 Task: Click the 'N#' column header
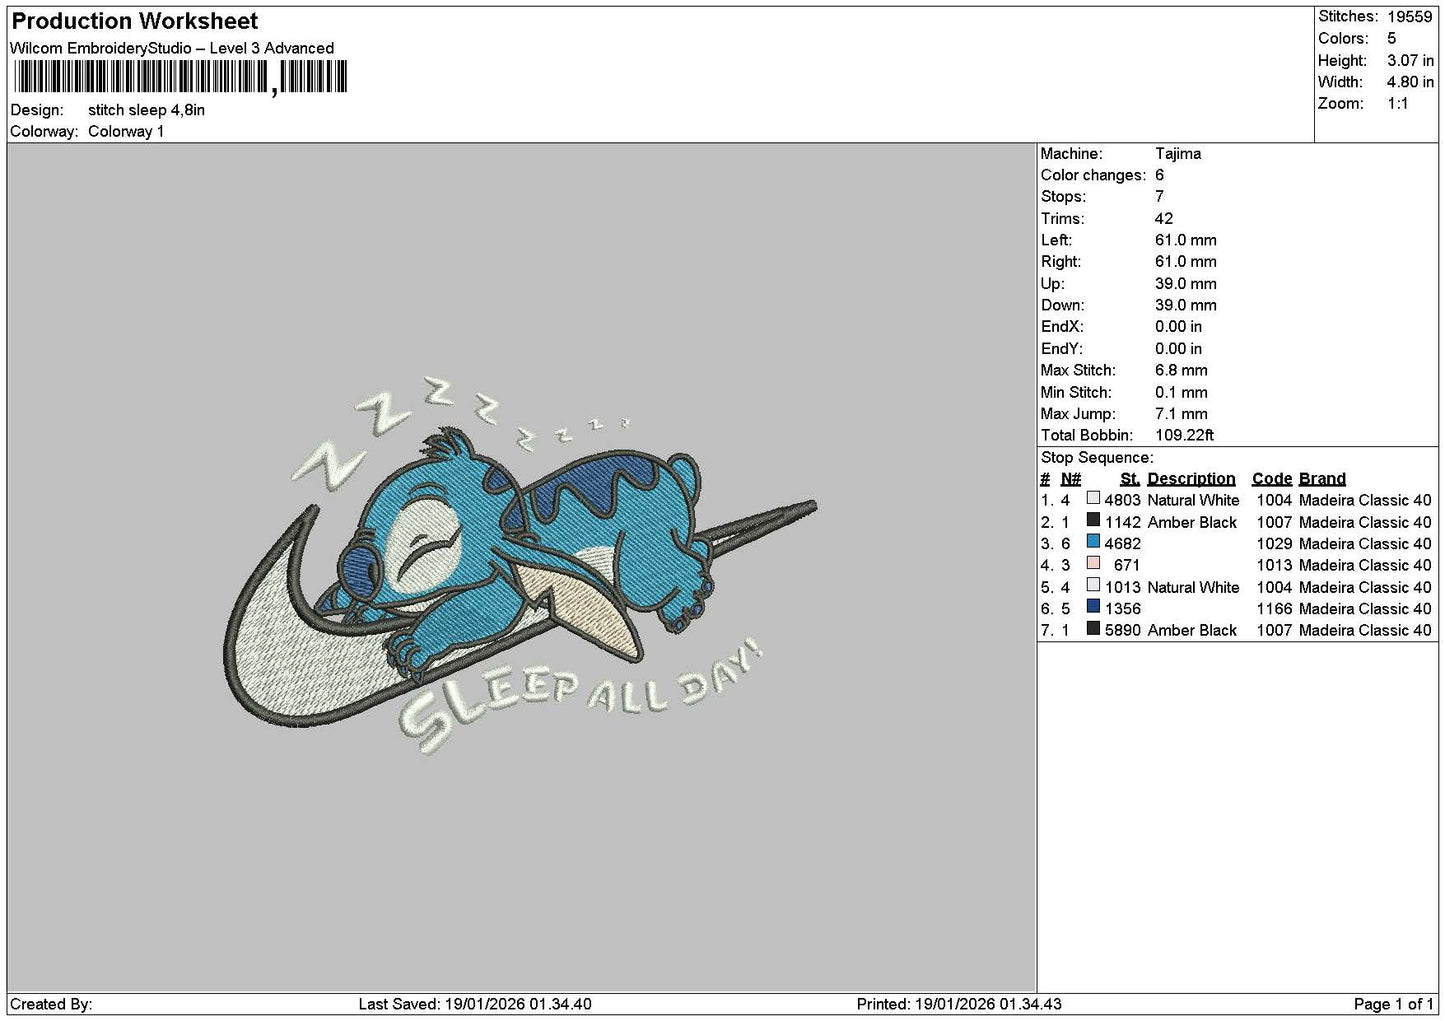[x=1071, y=479]
